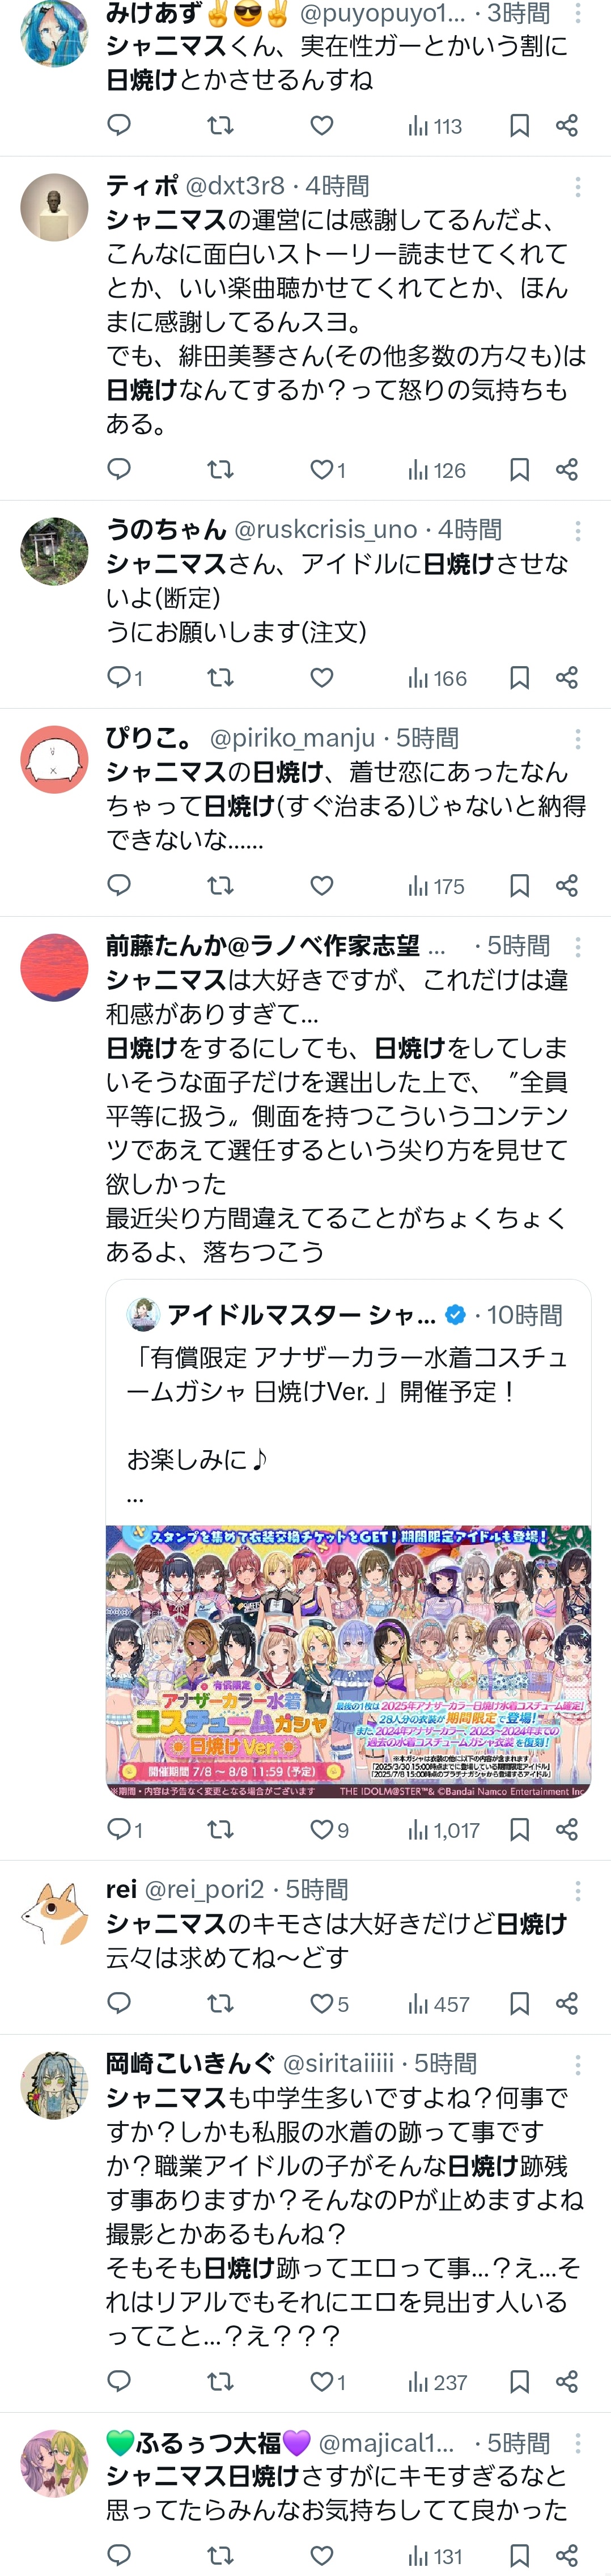
Task: Open the three-dot menu on 岡崎こいきんぐ's tweet
Action: tap(577, 2065)
